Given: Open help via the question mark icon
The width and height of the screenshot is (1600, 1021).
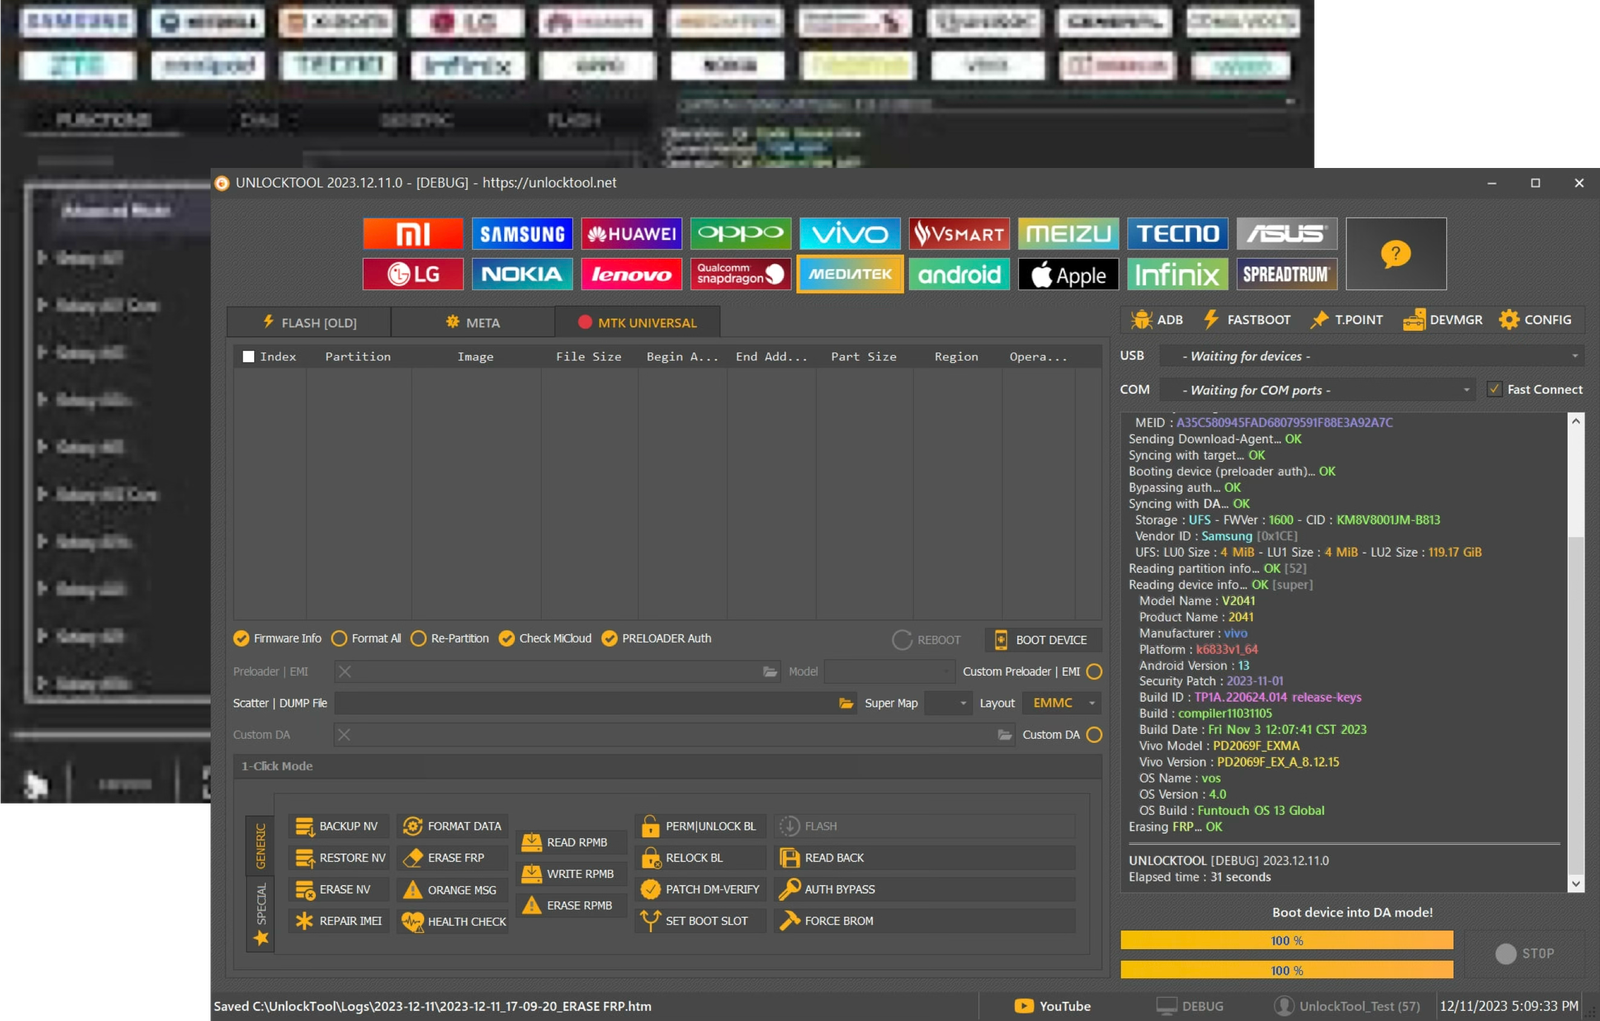Looking at the screenshot, I should pyautogui.click(x=1395, y=254).
